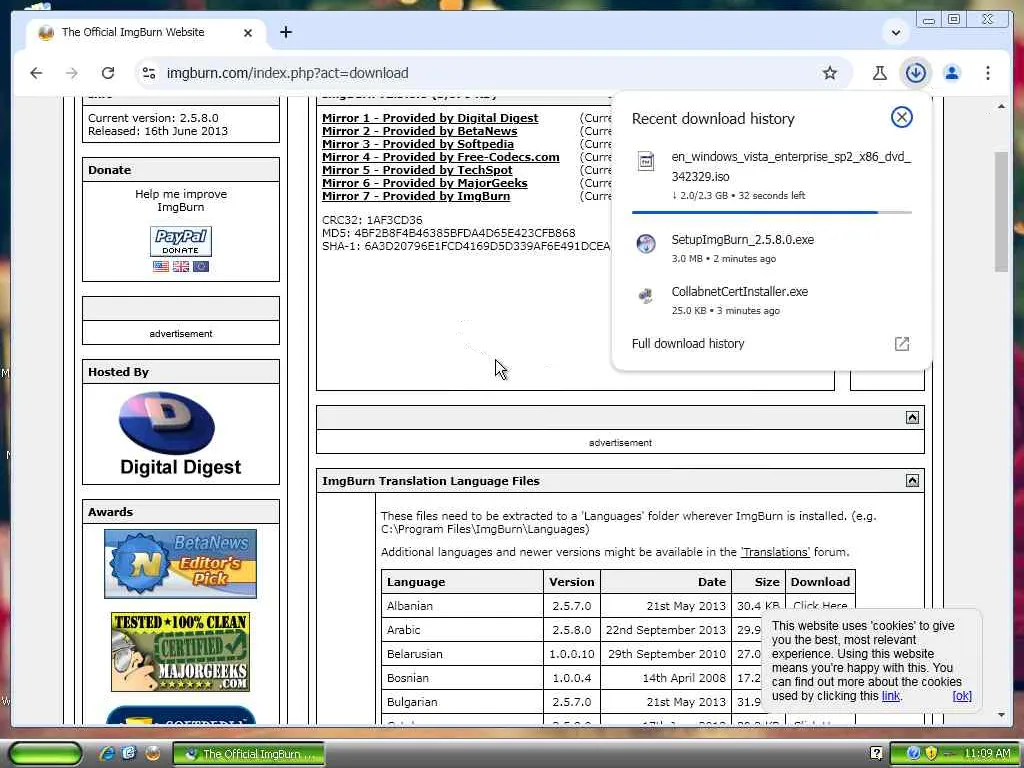Go back to the previous page
This screenshot has width=1024, height=768.
pos(36,73)
